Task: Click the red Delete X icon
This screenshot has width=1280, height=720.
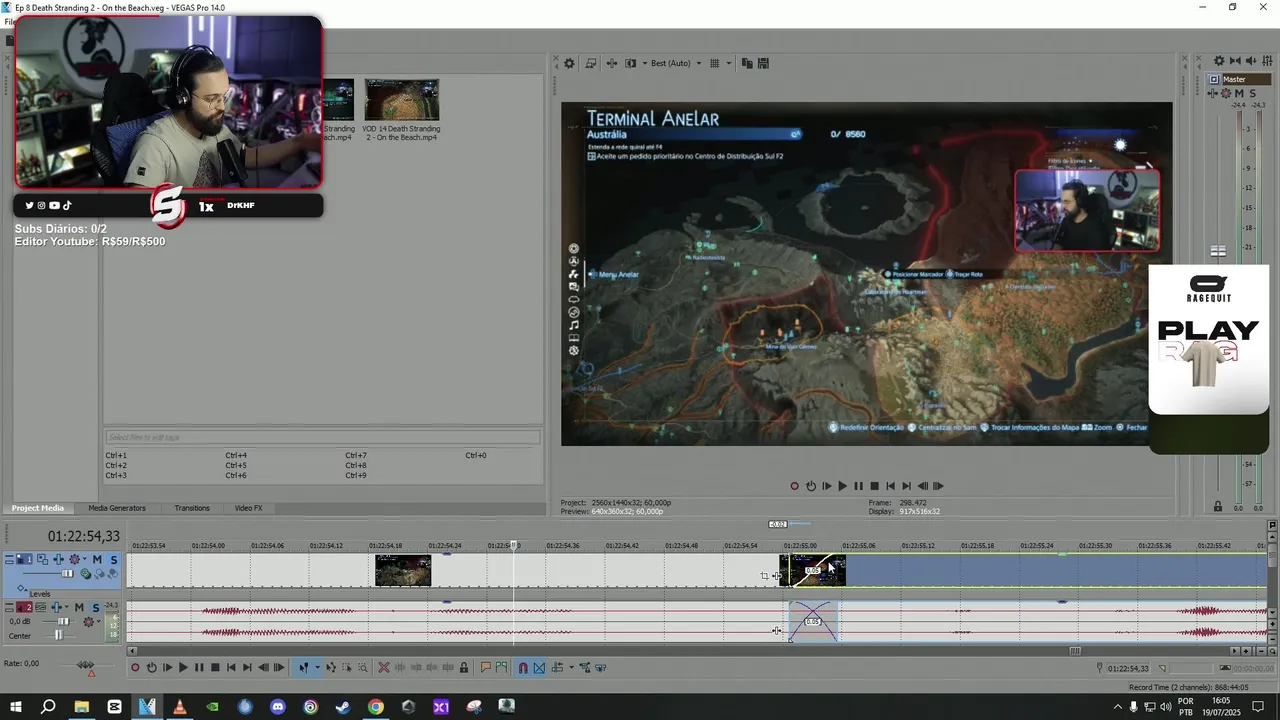Action: tap(383, 667)
